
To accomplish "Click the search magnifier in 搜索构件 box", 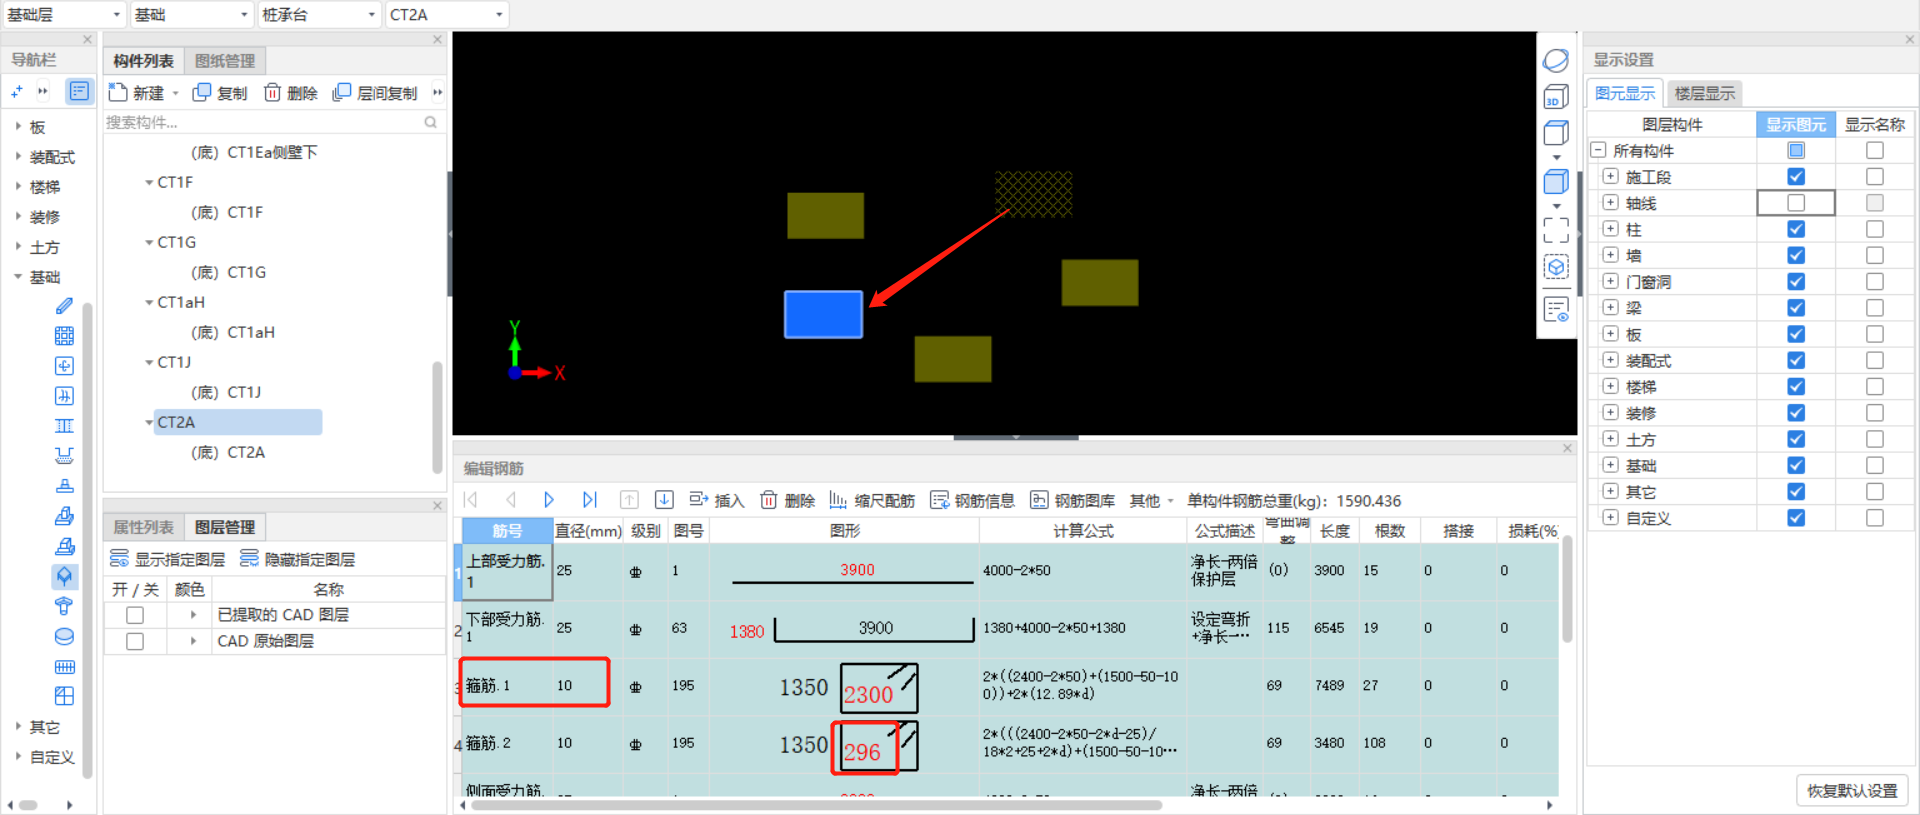I will tap(430, 122).
